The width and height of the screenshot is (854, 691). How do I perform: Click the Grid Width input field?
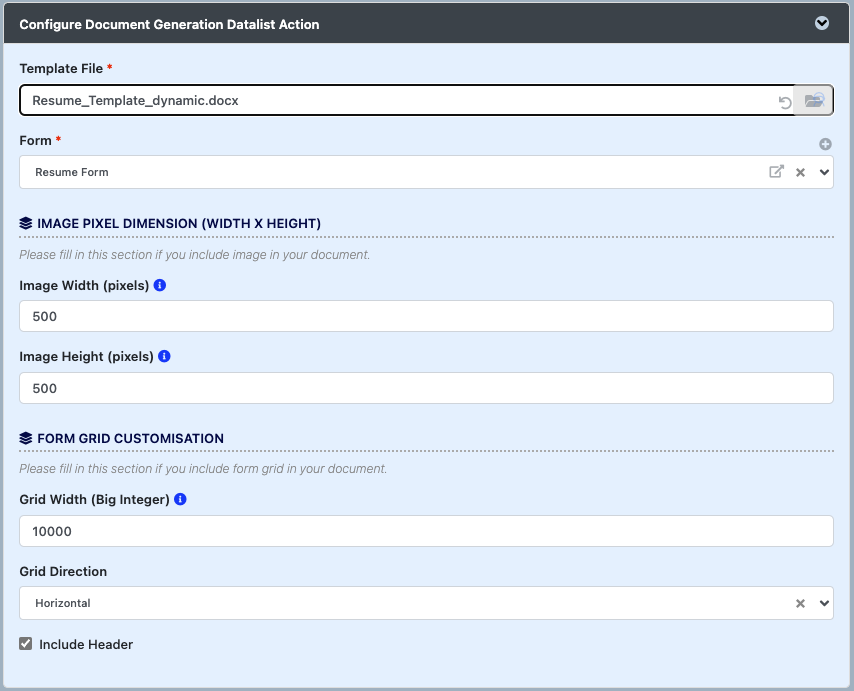click(x=426, y=532)
